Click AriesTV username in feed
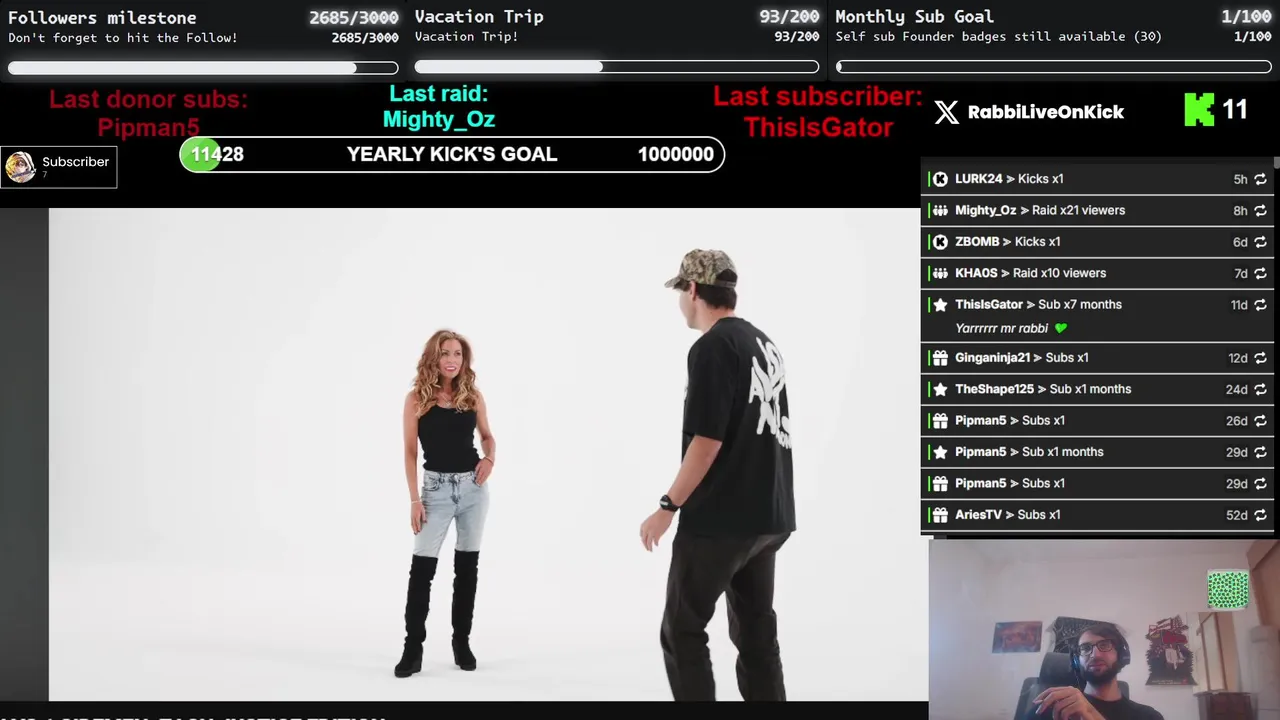1280x720 pixels. pyautogui.click(x=978, y=515)
